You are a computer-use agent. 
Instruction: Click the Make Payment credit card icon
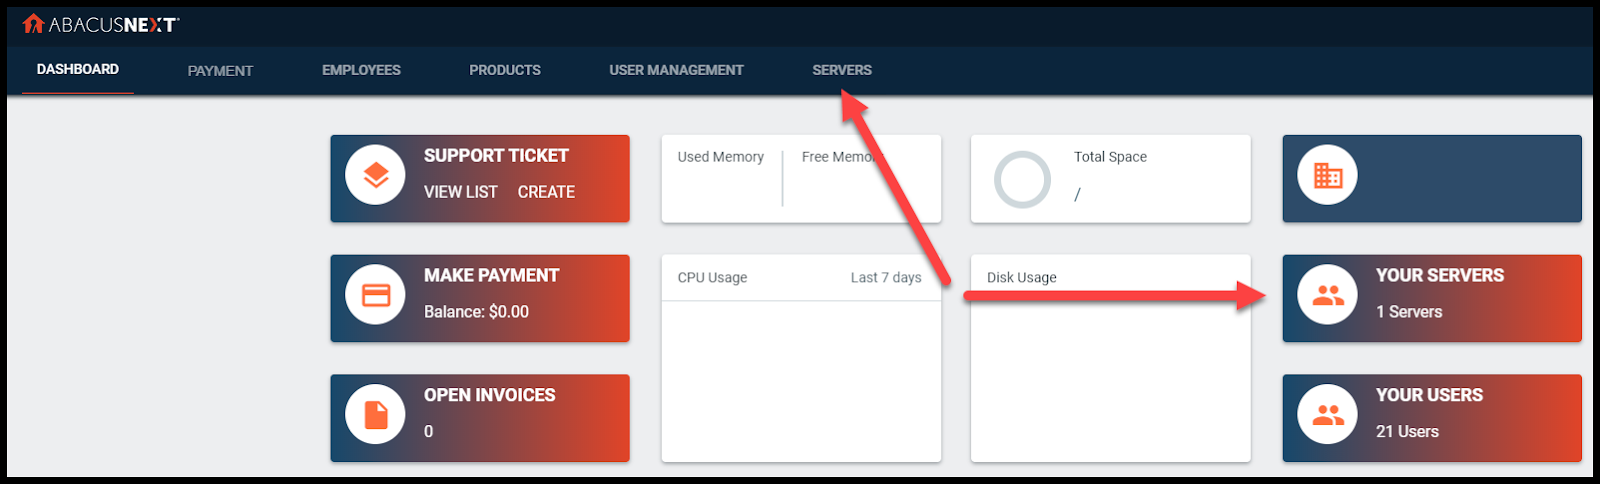coord(376,295)
